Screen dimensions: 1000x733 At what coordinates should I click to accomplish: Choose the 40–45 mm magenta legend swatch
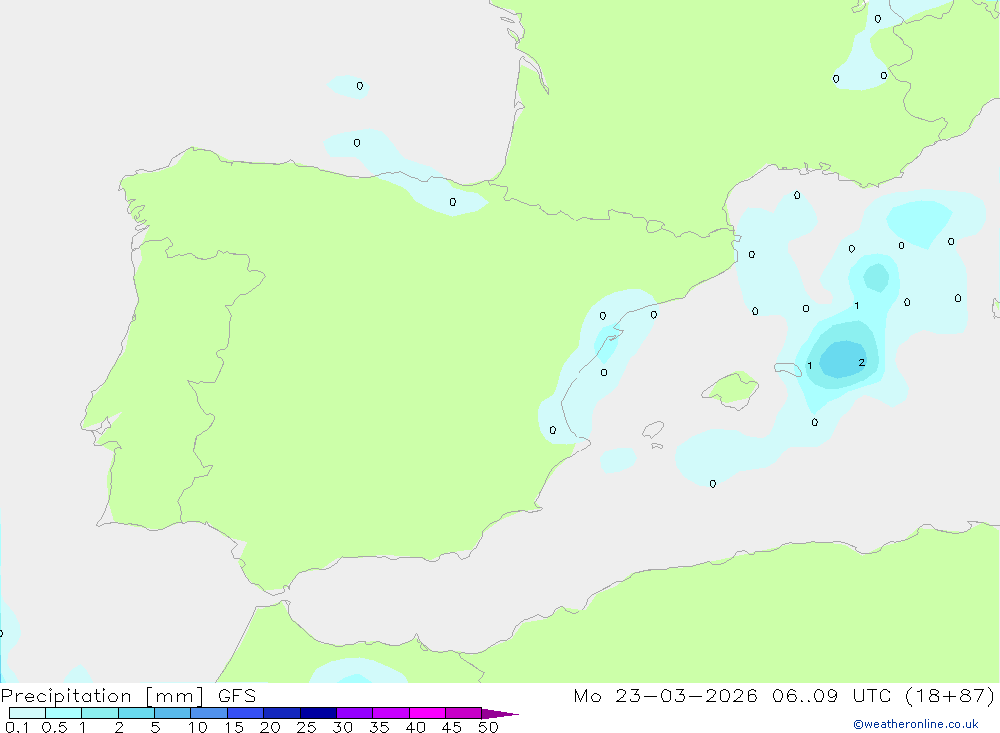click(427, 713)
